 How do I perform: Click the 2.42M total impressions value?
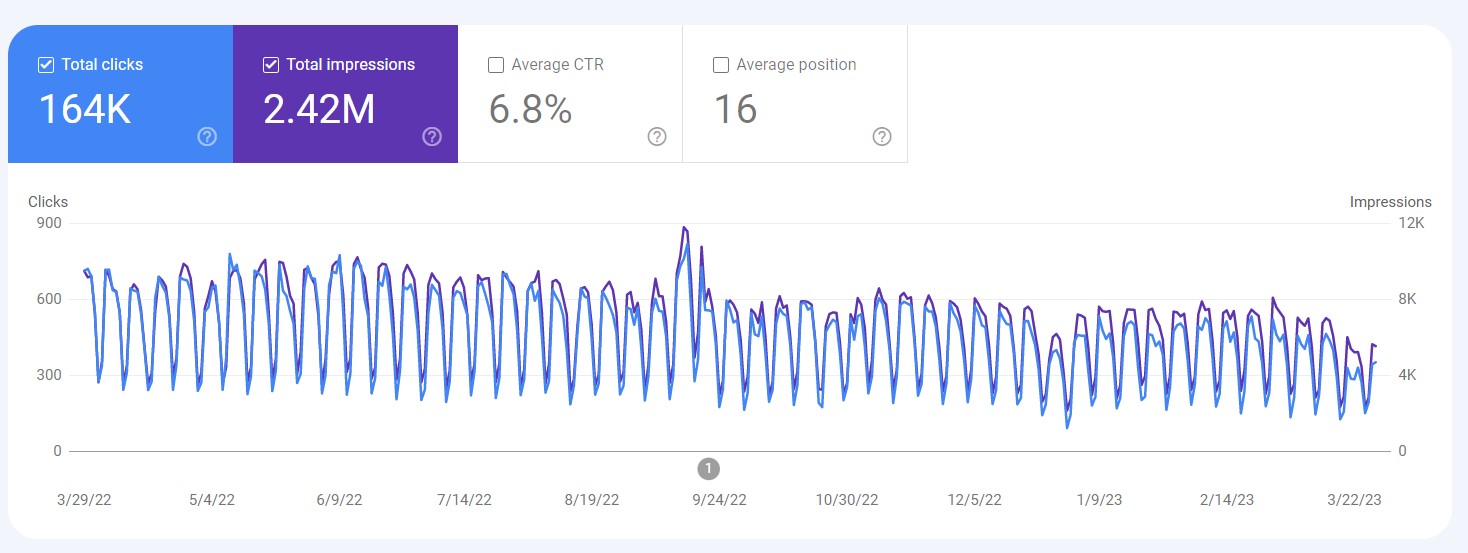pyautogui.click(x=319, y=109)
